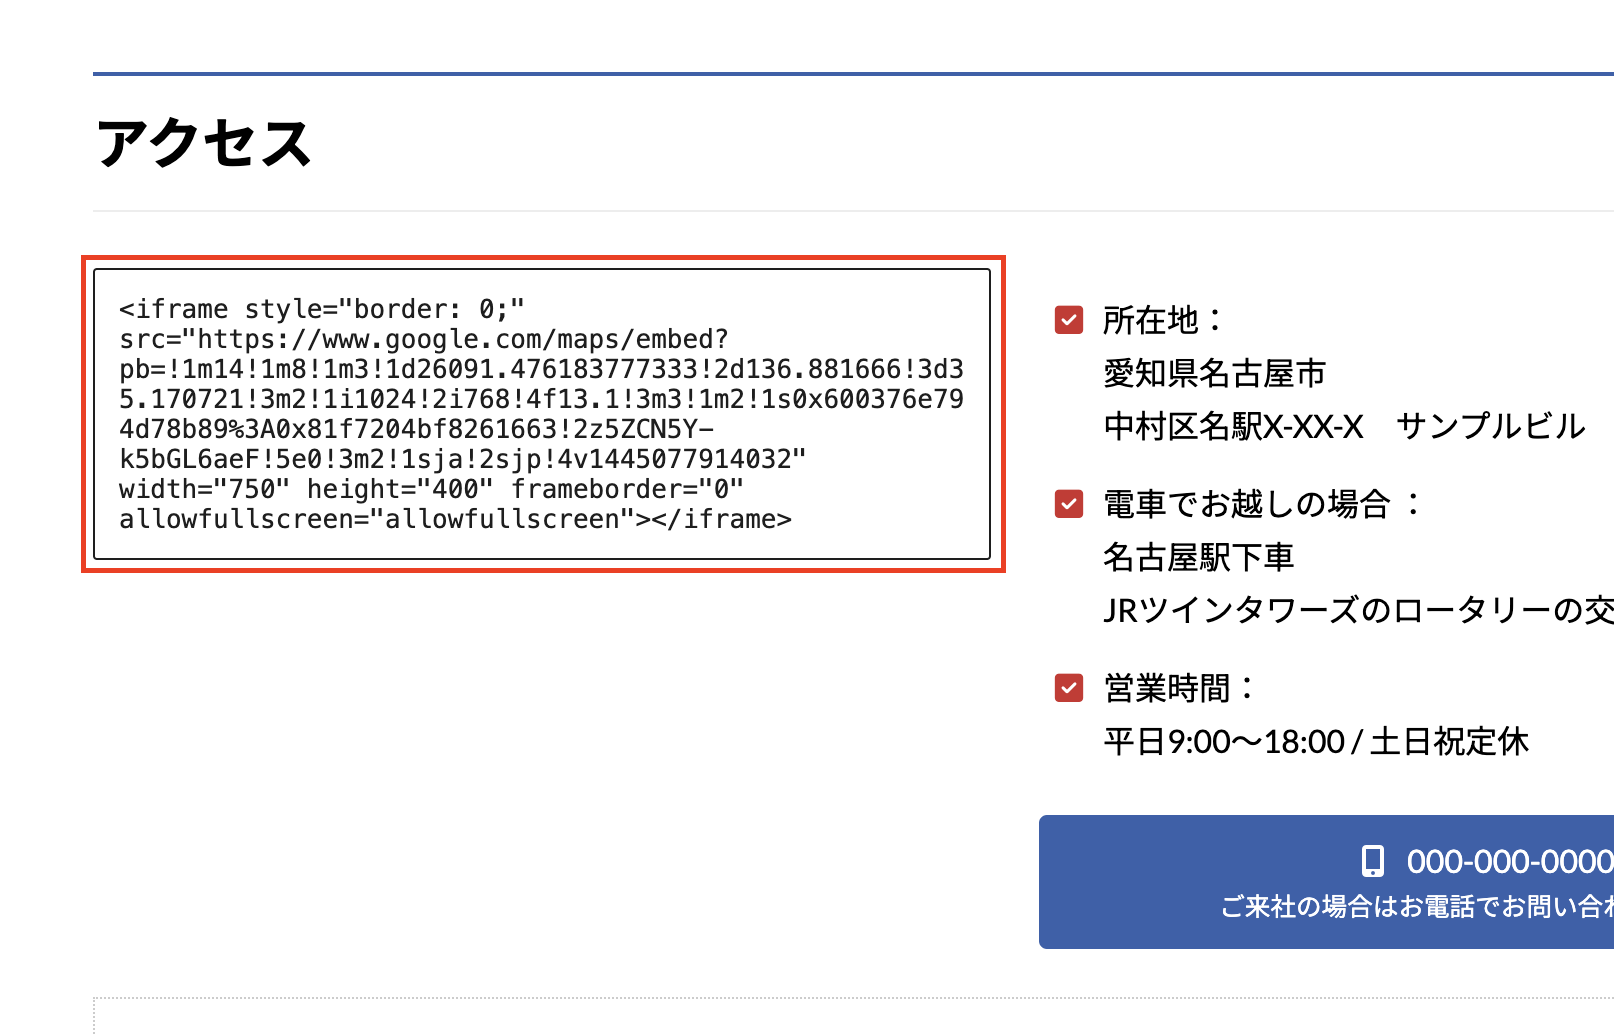The image size is (1614, 1036).
Task: Click the mobile phone icon in blue button
Action: pyautogui.click(x=1373, y=861)
